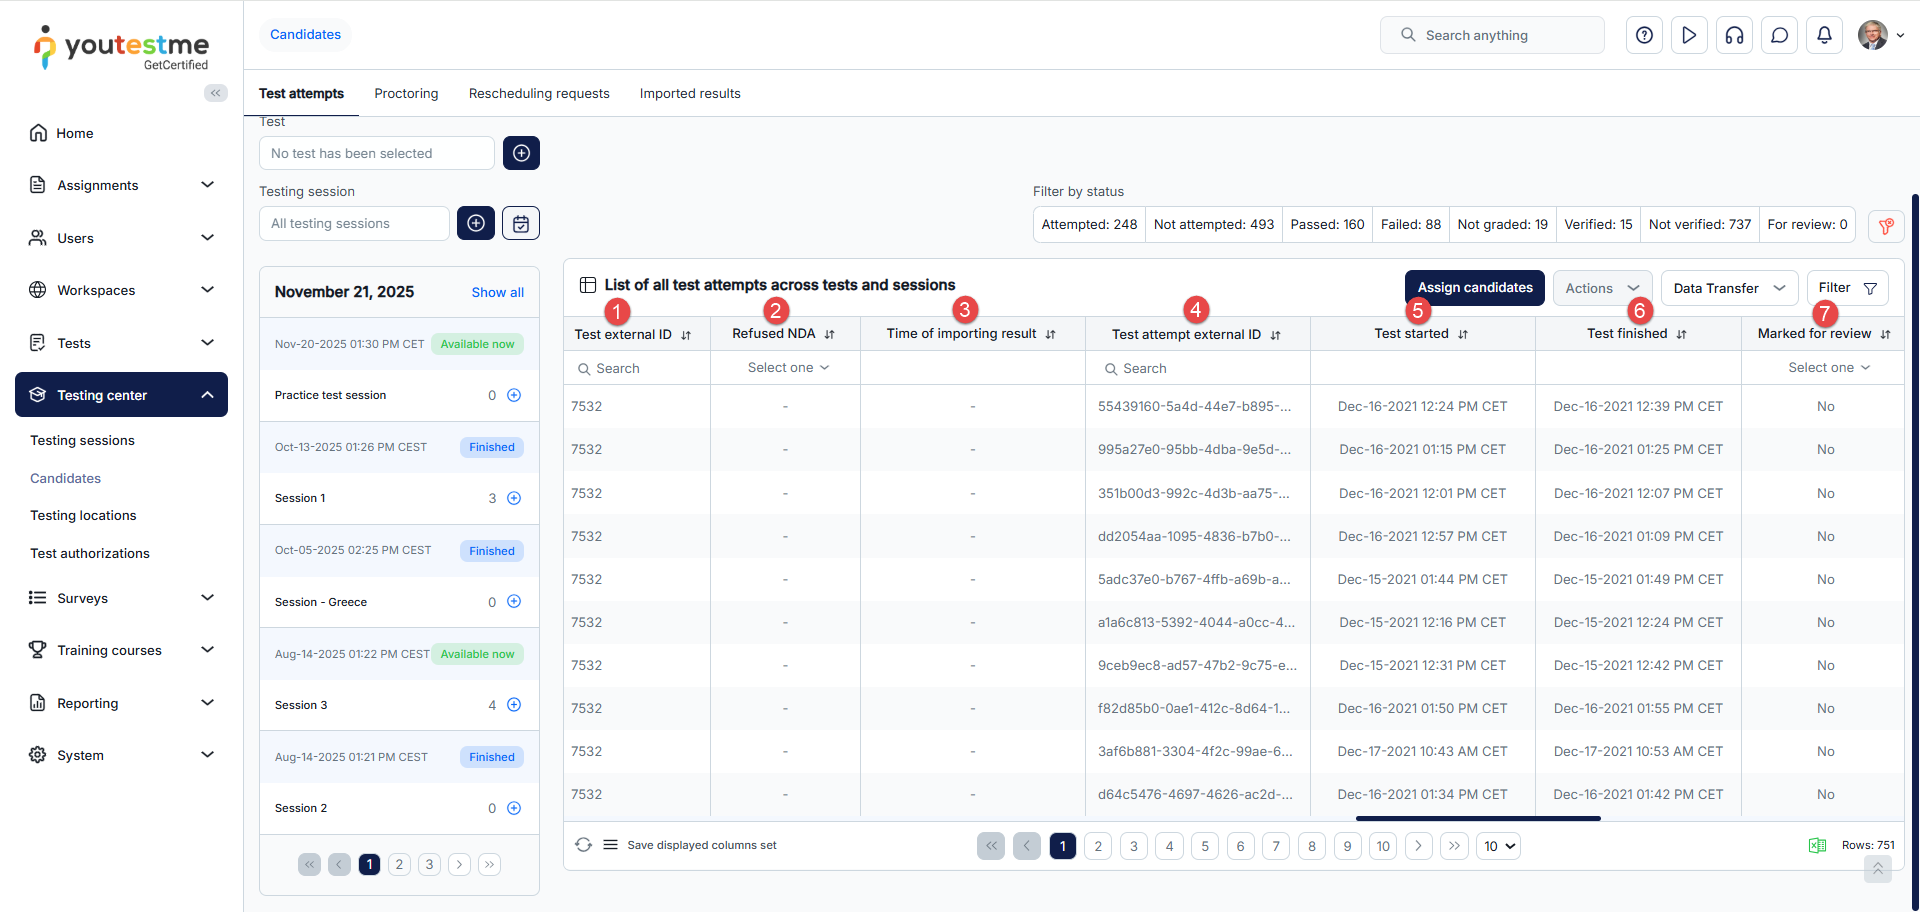
Task: Click the notifications bell icon
Action: [1824, 35]
